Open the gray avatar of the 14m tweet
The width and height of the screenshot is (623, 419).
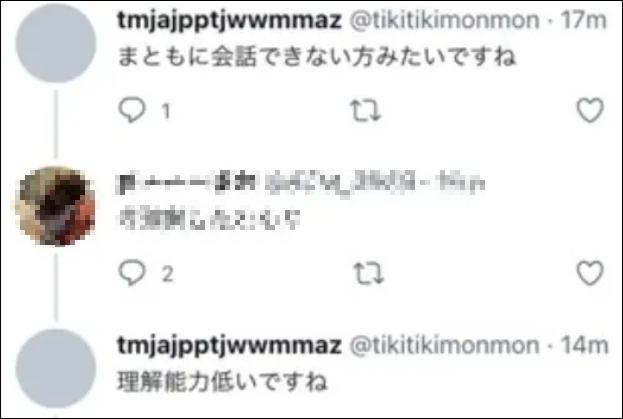[x=56, y=369]
